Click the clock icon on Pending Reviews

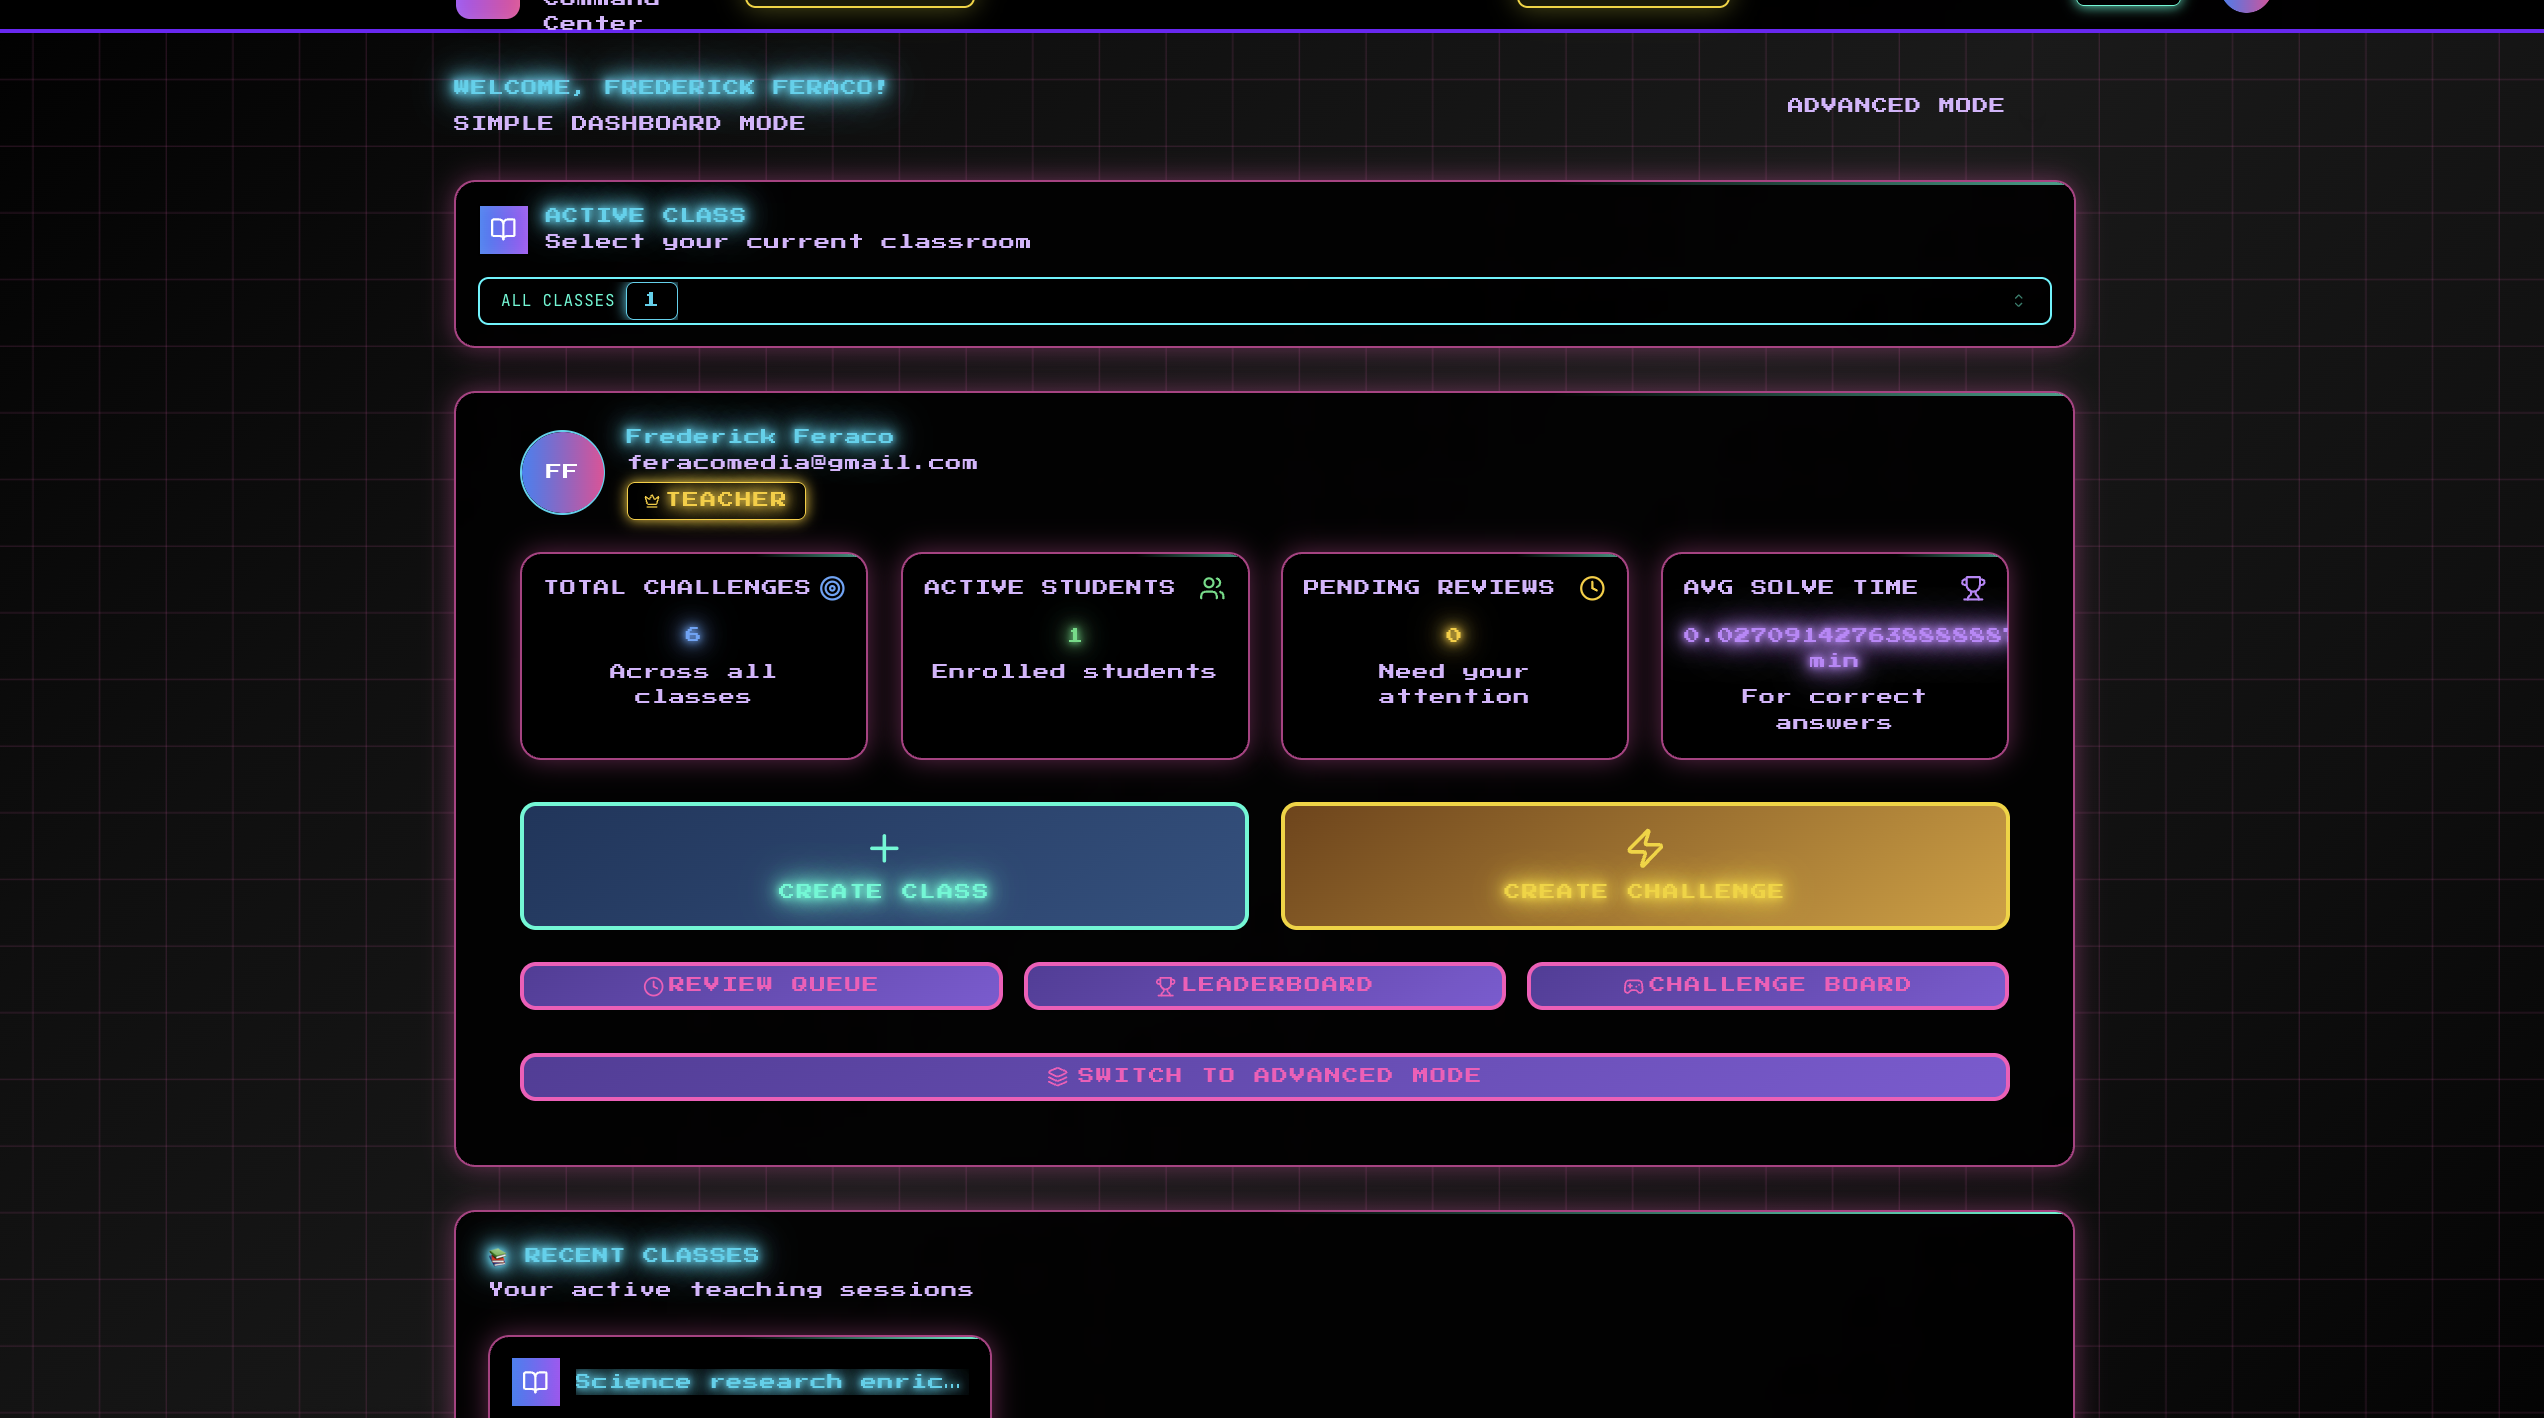1592,588
